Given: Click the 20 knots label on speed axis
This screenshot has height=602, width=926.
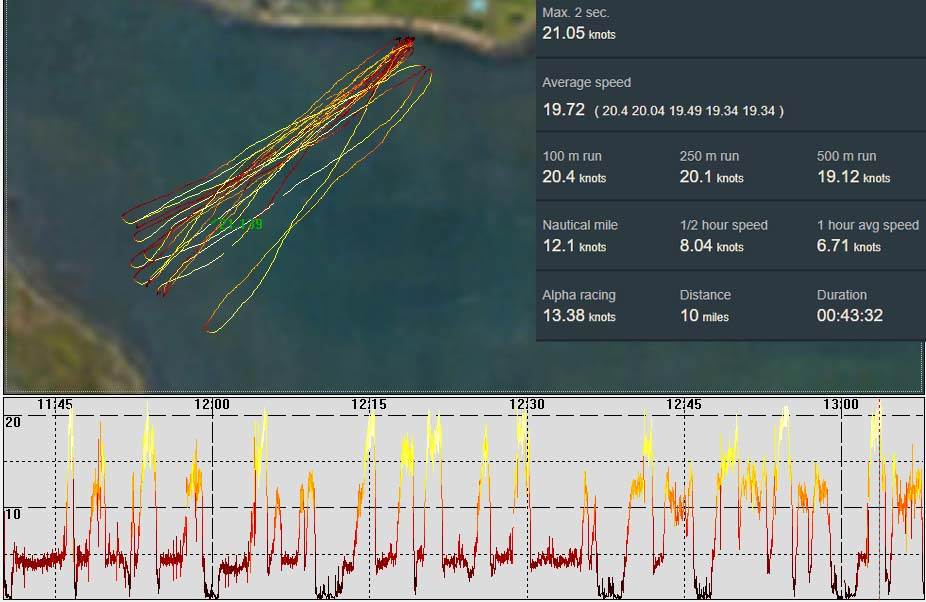Looking at the screenshot, I should click(x=13, y=421).
